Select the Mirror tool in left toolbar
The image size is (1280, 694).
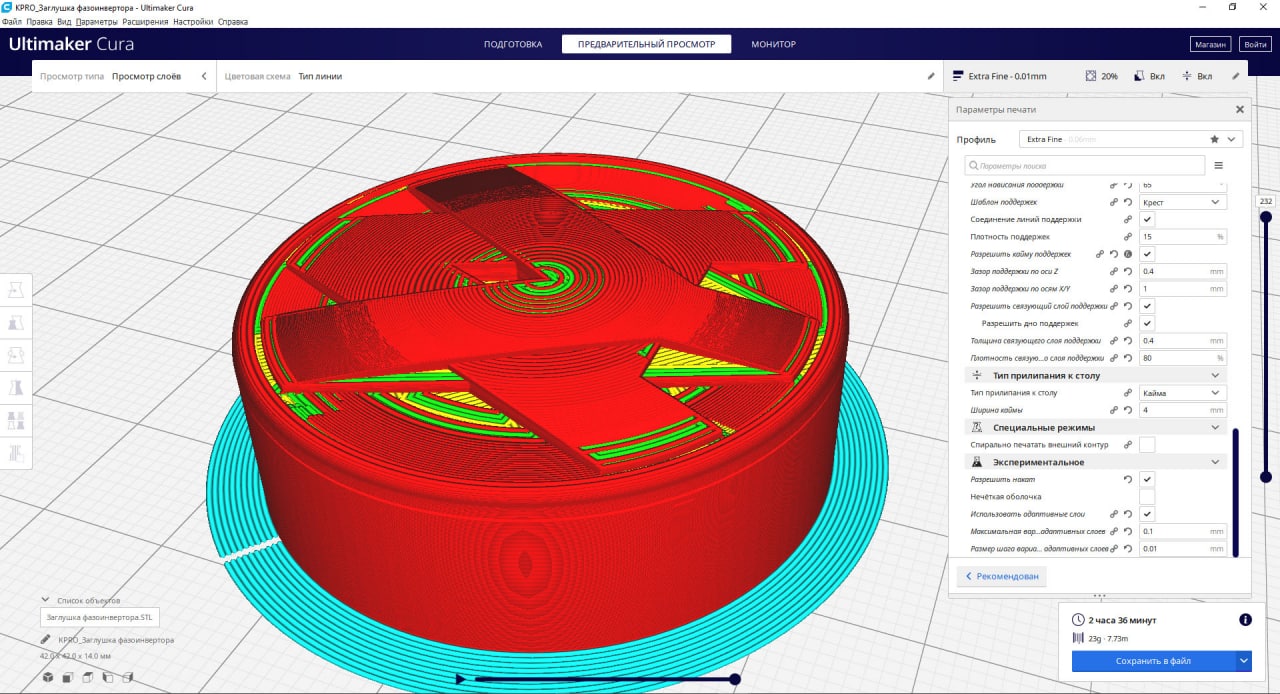[x=17, y=387]
